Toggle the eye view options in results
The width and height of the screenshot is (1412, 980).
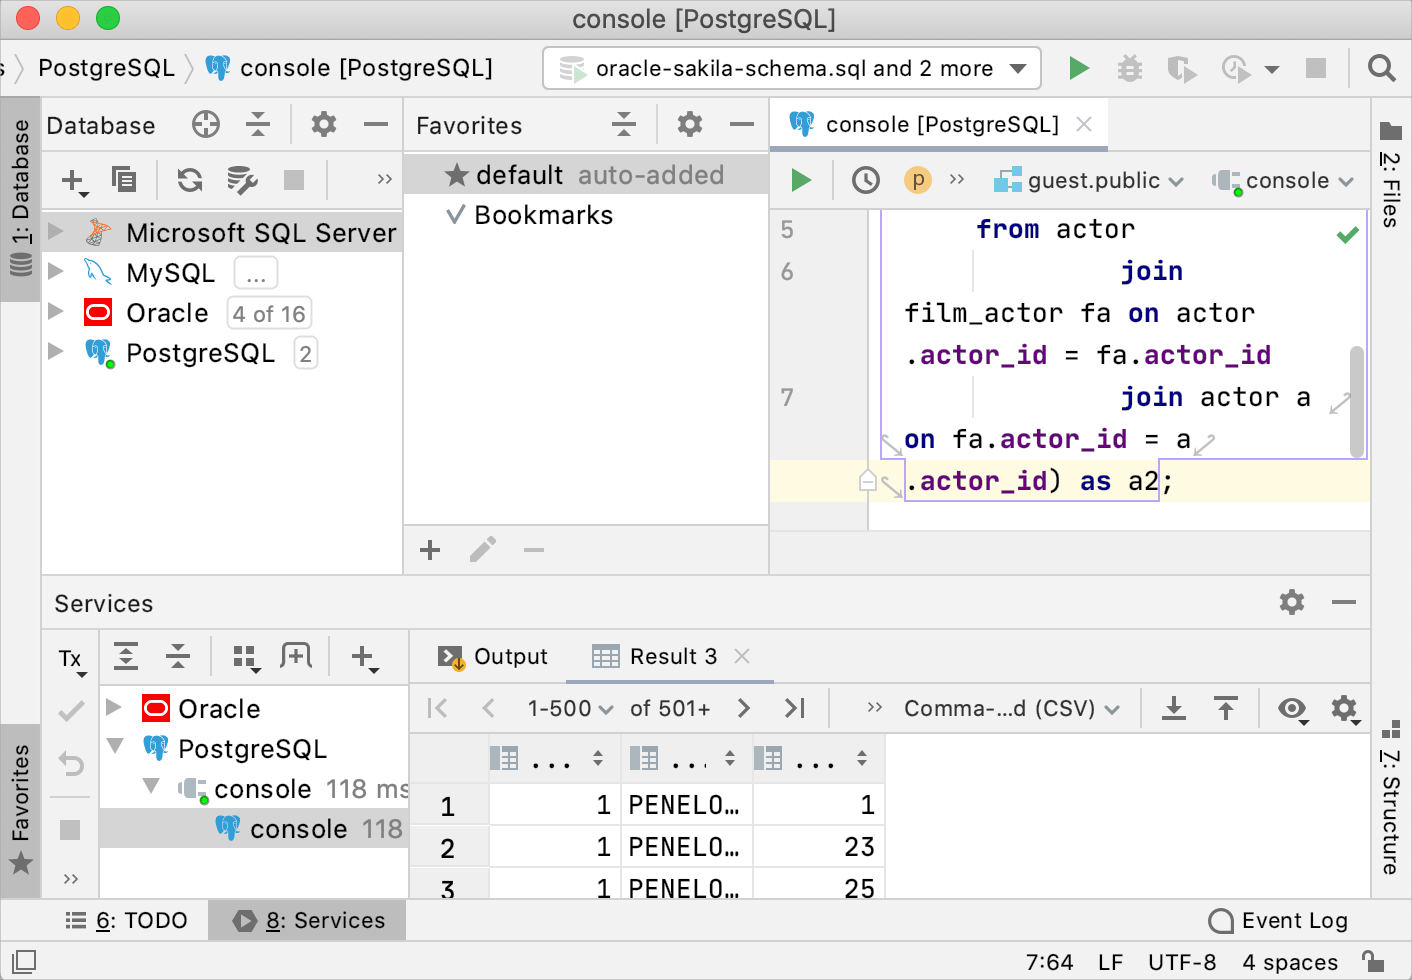1292,709
